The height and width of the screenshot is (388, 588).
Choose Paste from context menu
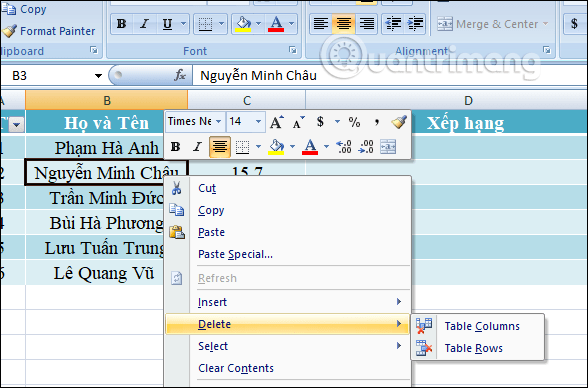click(x=287, y=232)
